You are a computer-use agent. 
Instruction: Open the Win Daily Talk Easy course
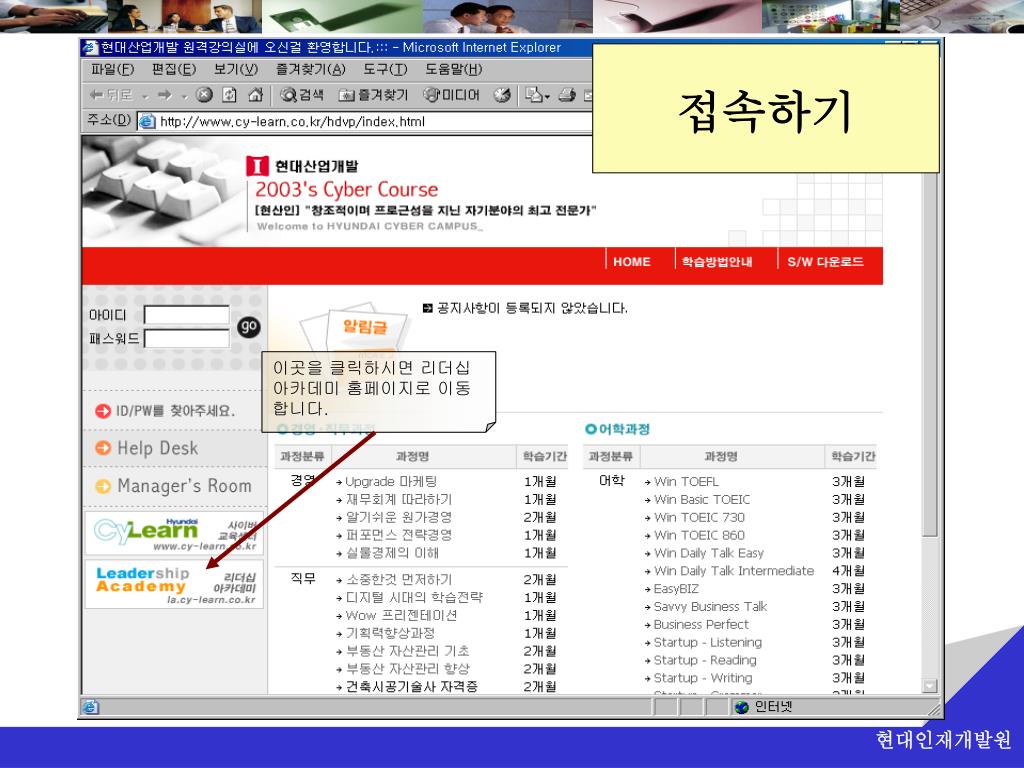click(709, 553)
